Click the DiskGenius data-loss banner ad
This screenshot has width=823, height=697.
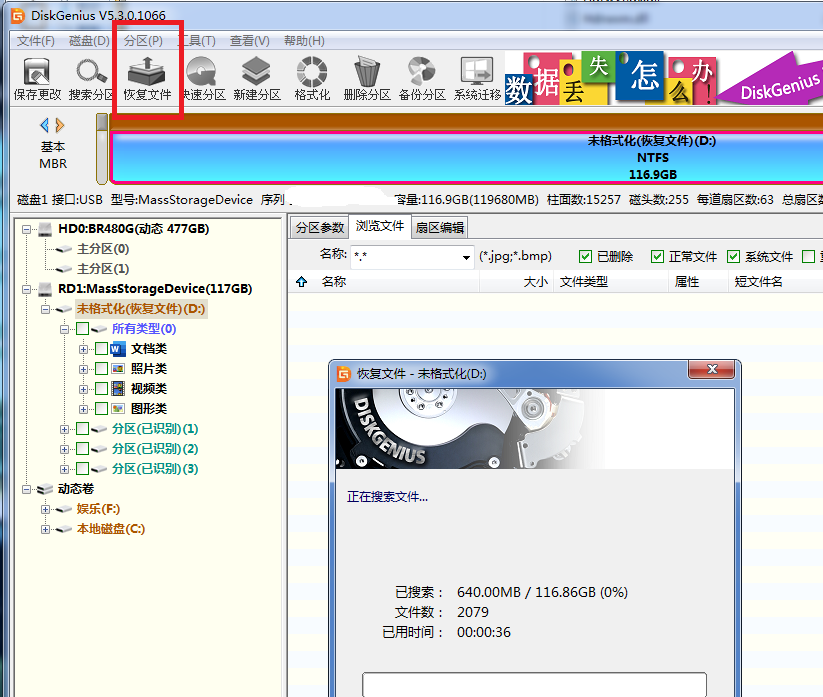click(663, 78)
